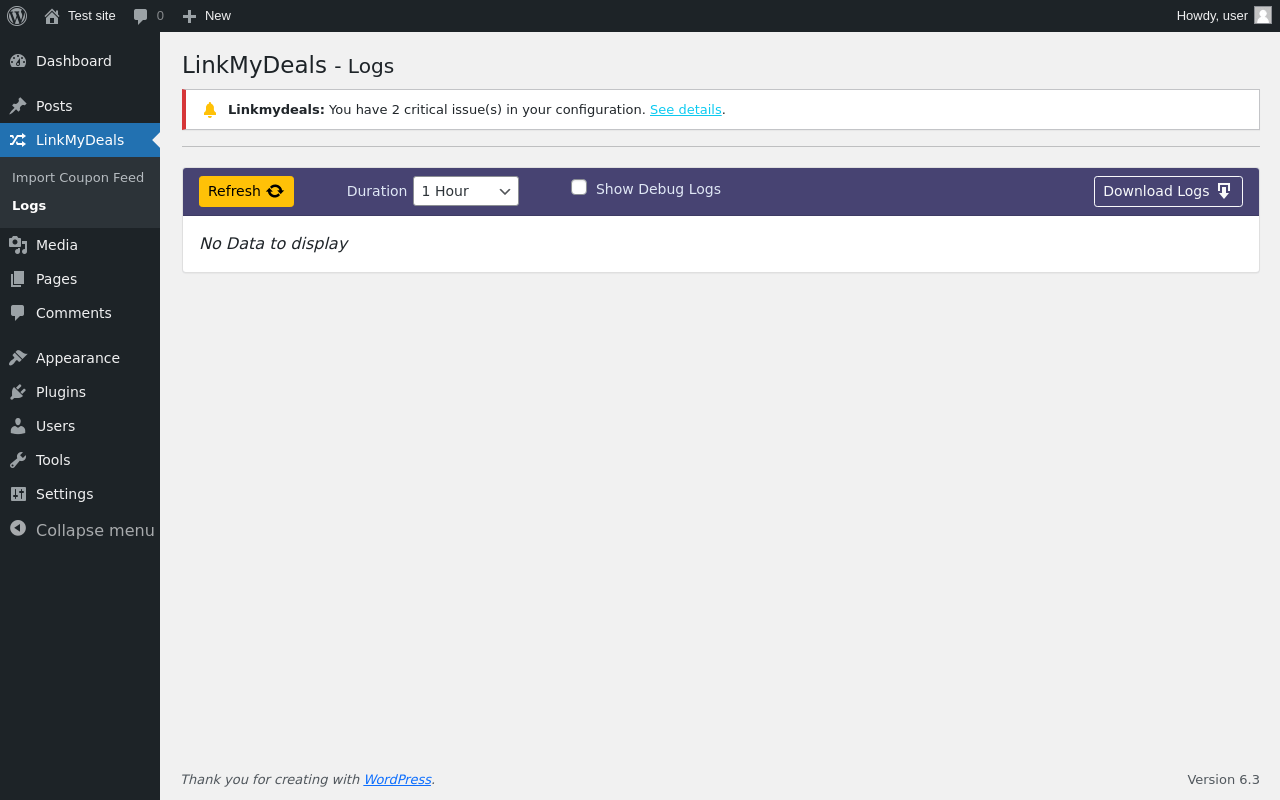The image size is (1280, 800).
Task: Open Import Coupon Feed submenu
Action: point(78,177)
